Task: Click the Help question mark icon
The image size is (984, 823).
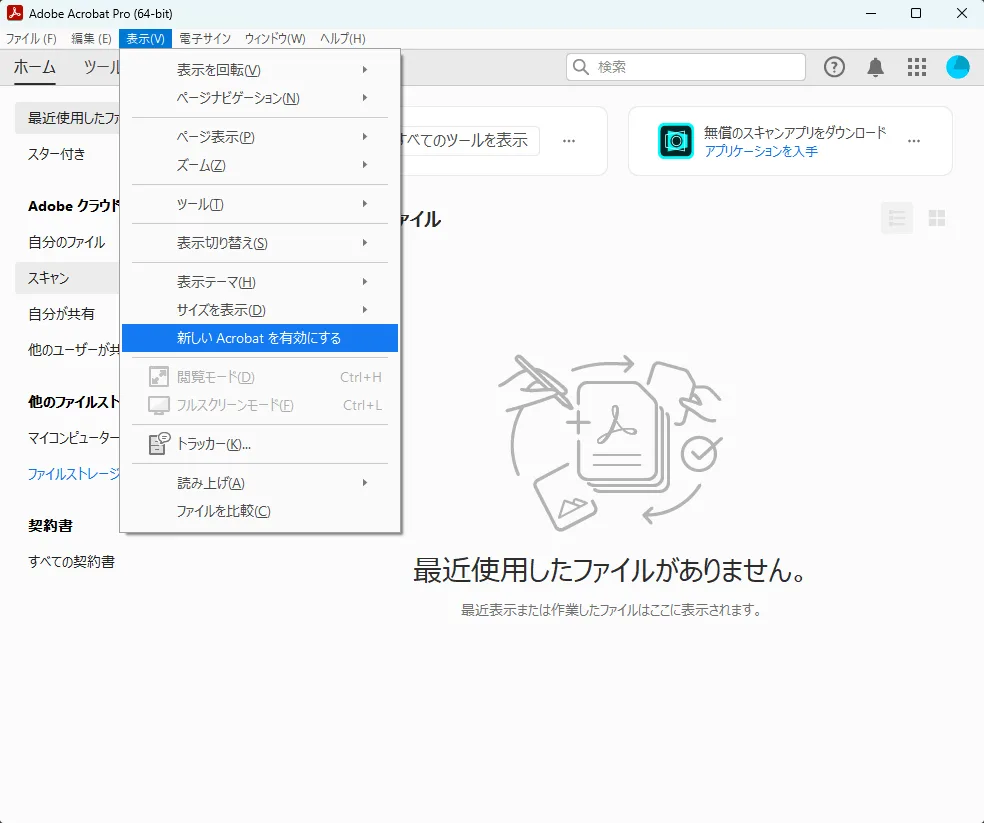Action: (x=834, y=67)
